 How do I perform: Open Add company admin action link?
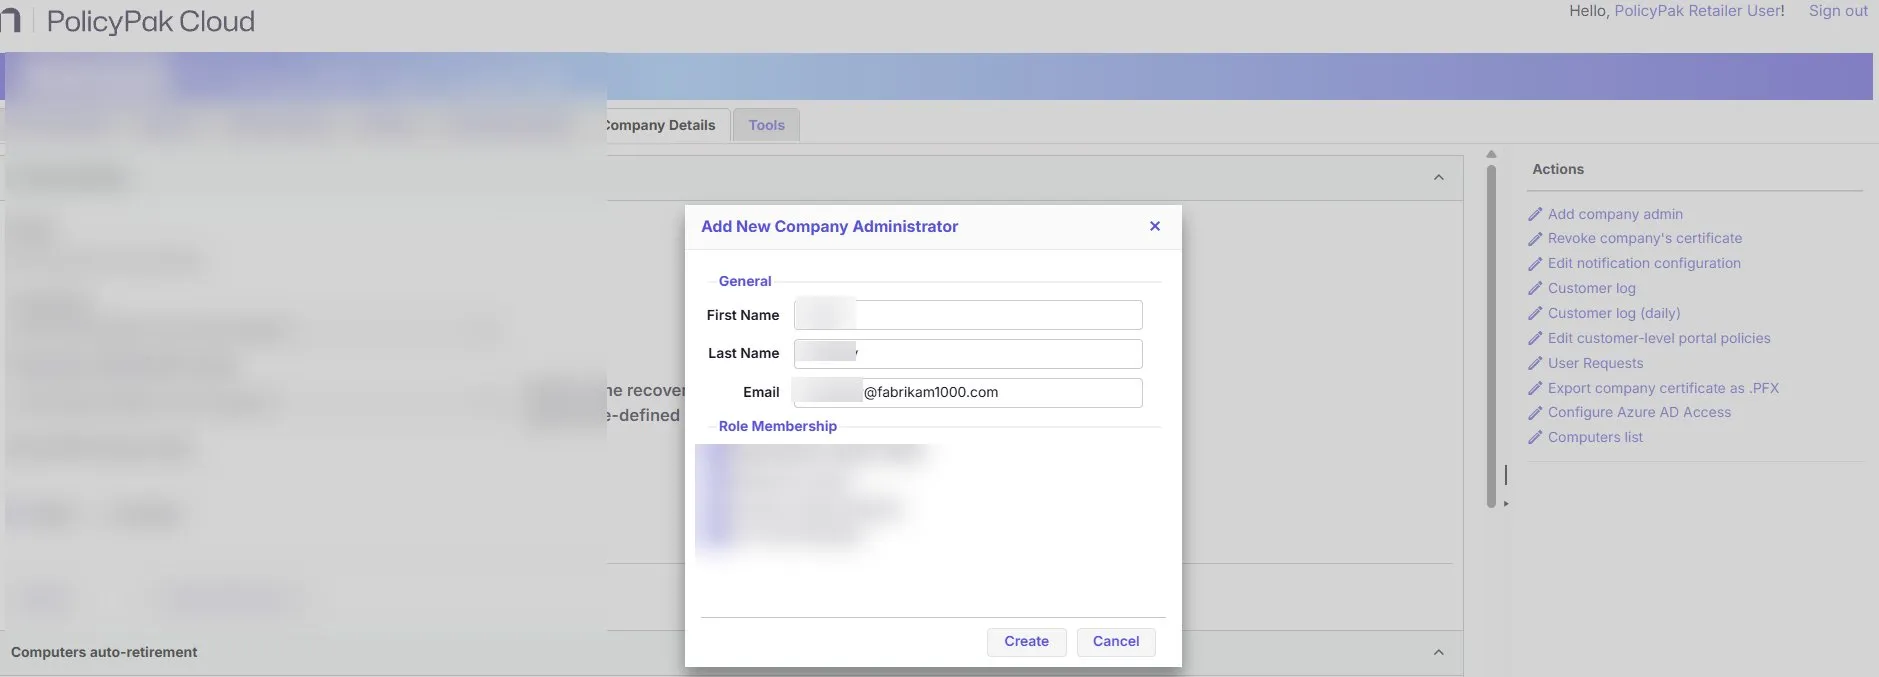tap(1615, 214)
